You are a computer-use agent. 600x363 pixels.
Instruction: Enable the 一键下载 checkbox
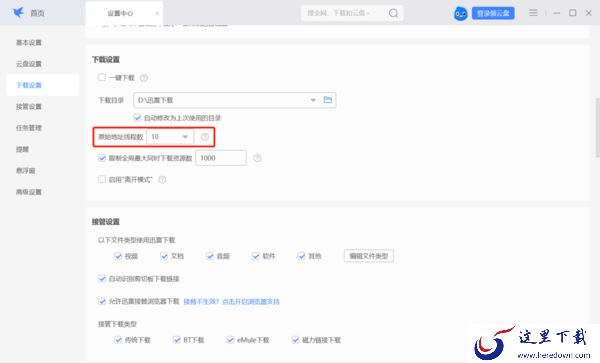pyautogui.click(x=102, y=78)
